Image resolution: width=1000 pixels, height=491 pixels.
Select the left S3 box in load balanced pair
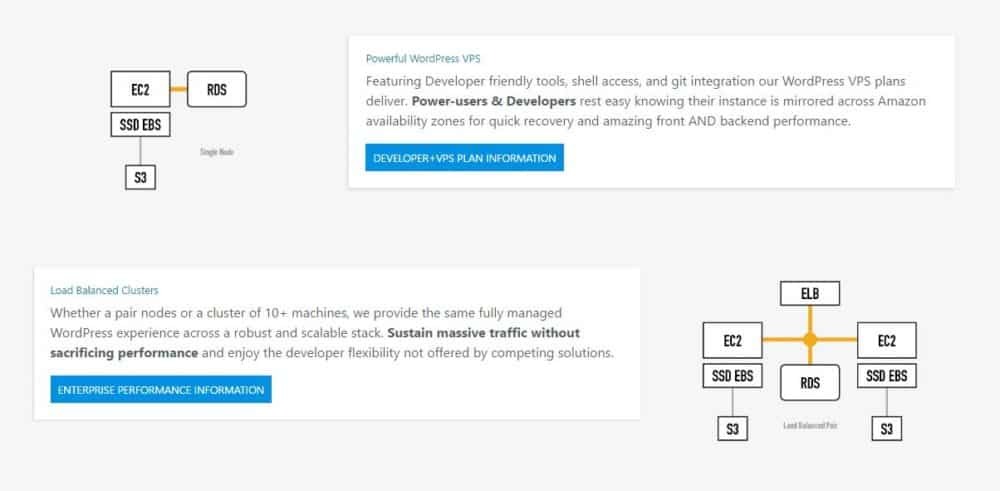pos(733,428)
